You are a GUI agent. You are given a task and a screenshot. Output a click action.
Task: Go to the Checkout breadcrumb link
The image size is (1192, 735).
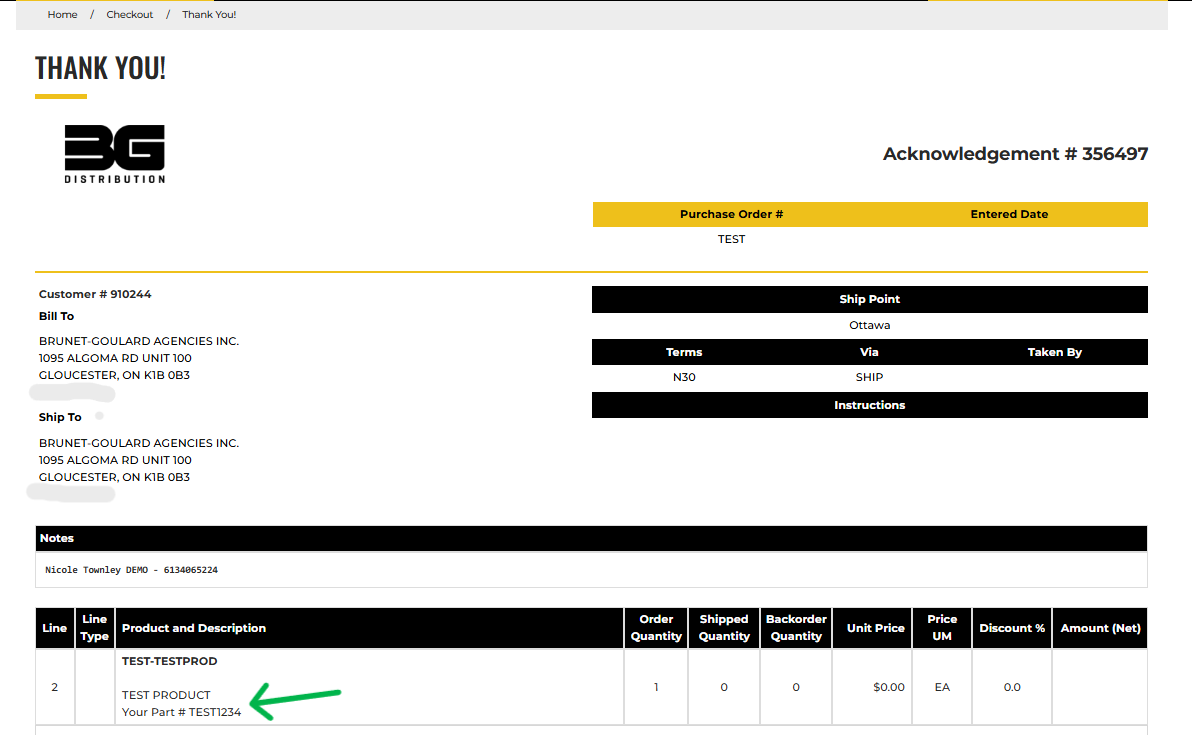coord(129,14)
